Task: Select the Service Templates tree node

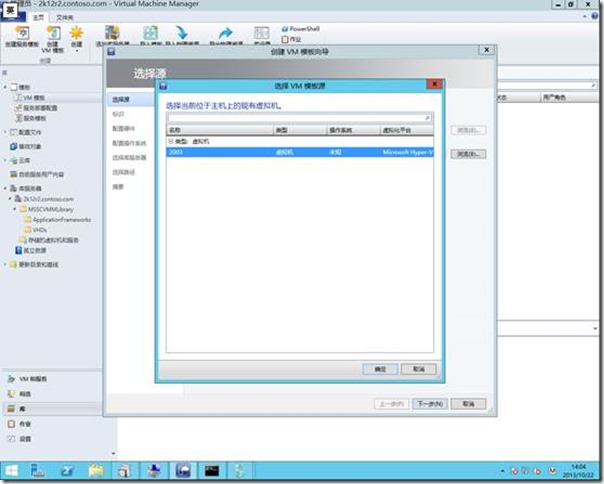Action: [x=35, y=118]
